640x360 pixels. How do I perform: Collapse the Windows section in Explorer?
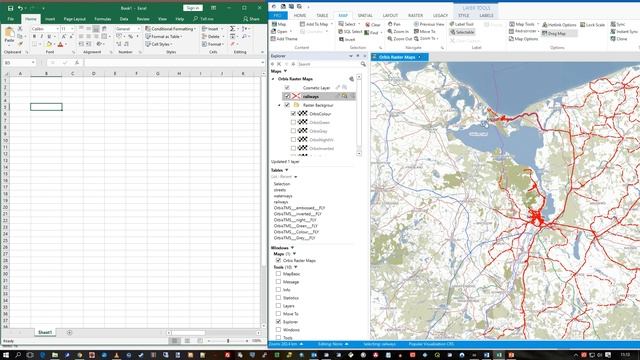[292, 248]
